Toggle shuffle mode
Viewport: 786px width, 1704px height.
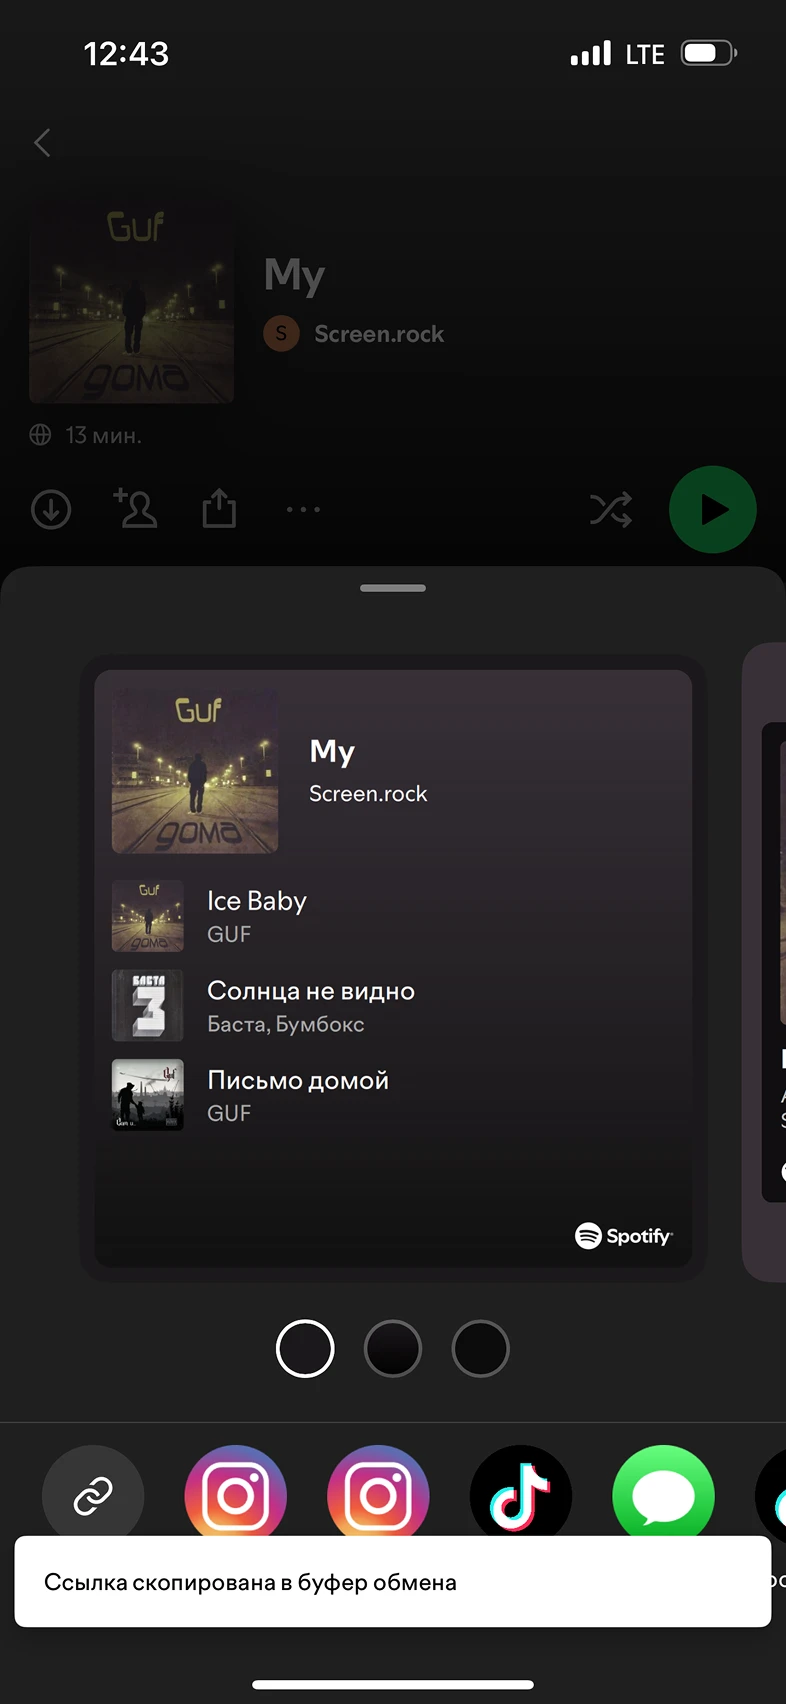click(611, 509)
